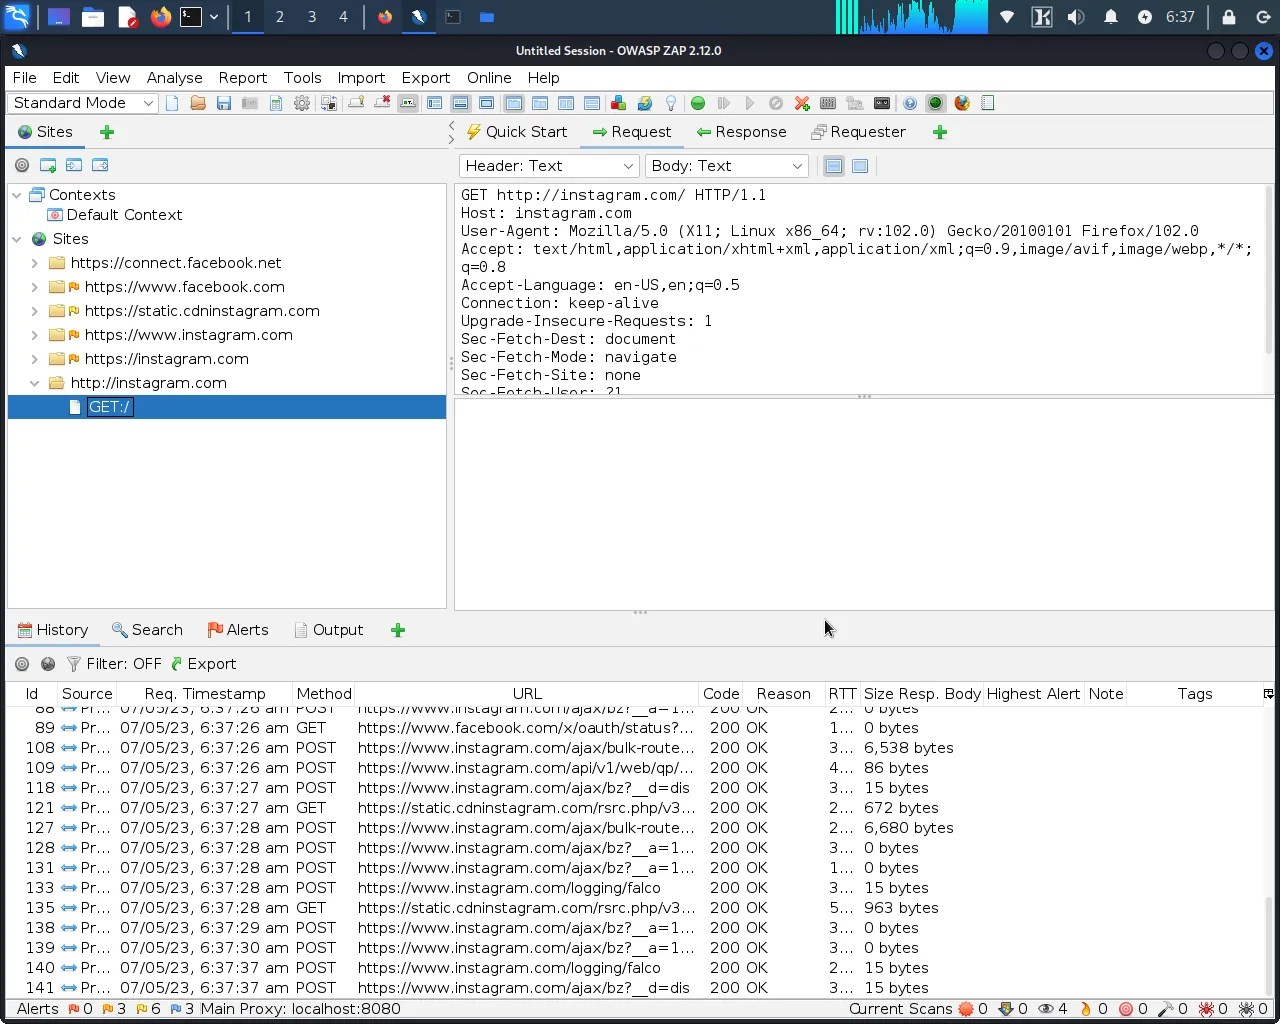
Task: Open the Analyse menu
Action: tap(174, 78)
